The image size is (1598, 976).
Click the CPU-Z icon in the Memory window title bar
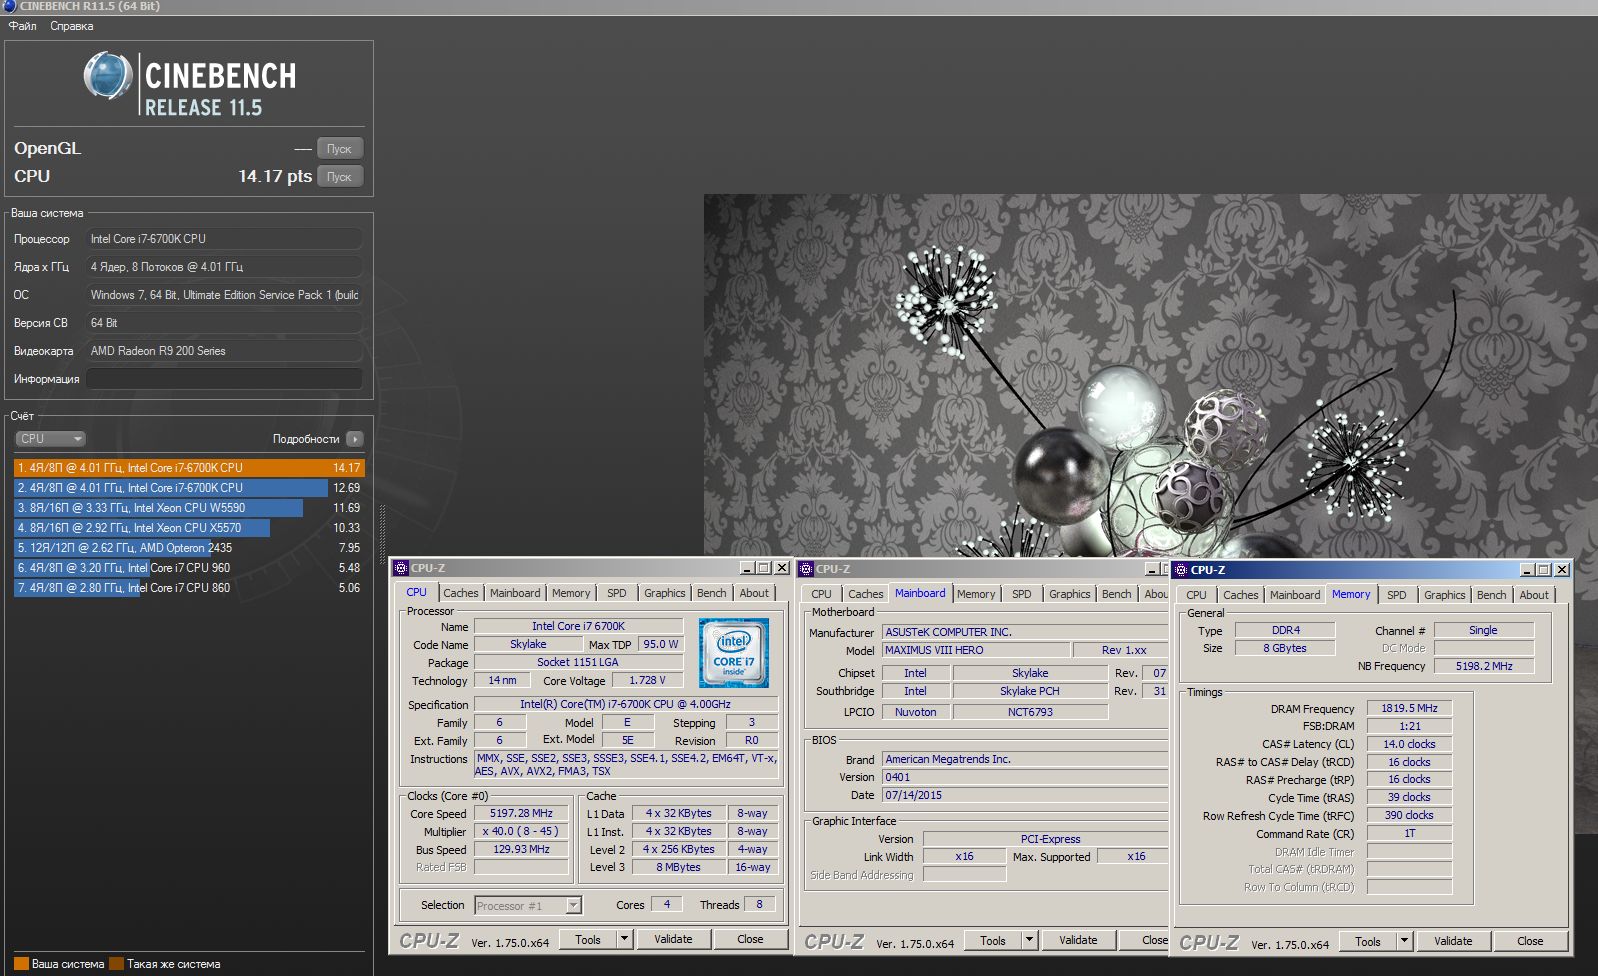point(1181,570)
